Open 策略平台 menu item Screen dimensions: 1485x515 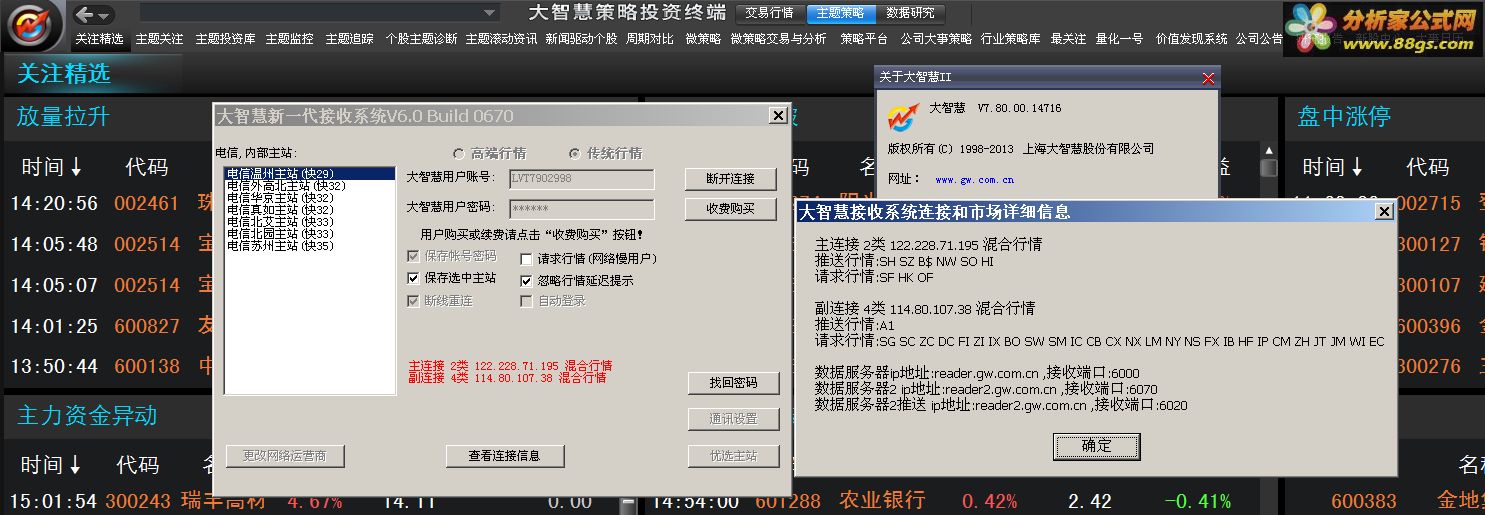(x=864, y=39)
